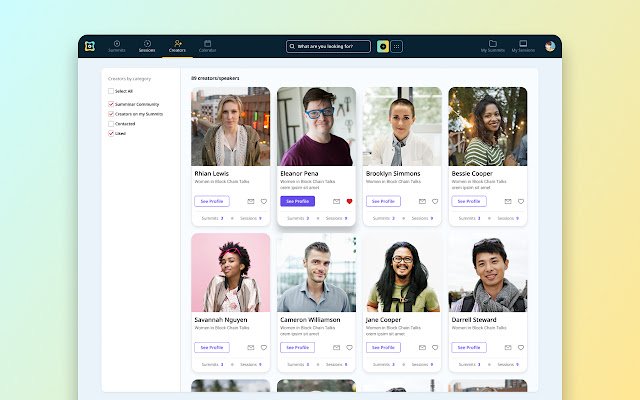Open Jane Cooper's profile photo
This screenshot has width=640, height=400.
402,273
